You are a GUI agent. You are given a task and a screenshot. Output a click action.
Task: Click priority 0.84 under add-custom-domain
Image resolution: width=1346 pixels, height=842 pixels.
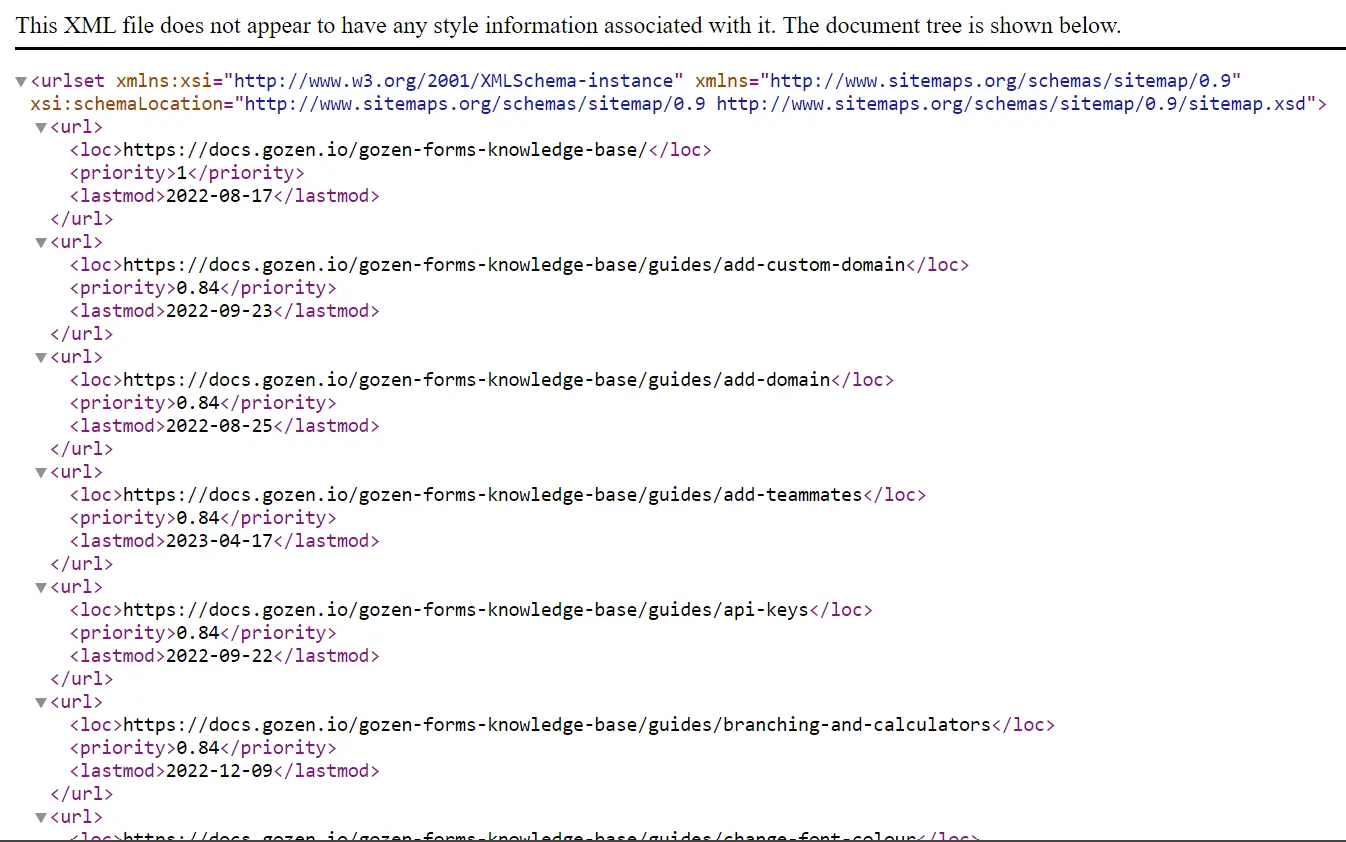pyautogui.click(x=197, y=288)
